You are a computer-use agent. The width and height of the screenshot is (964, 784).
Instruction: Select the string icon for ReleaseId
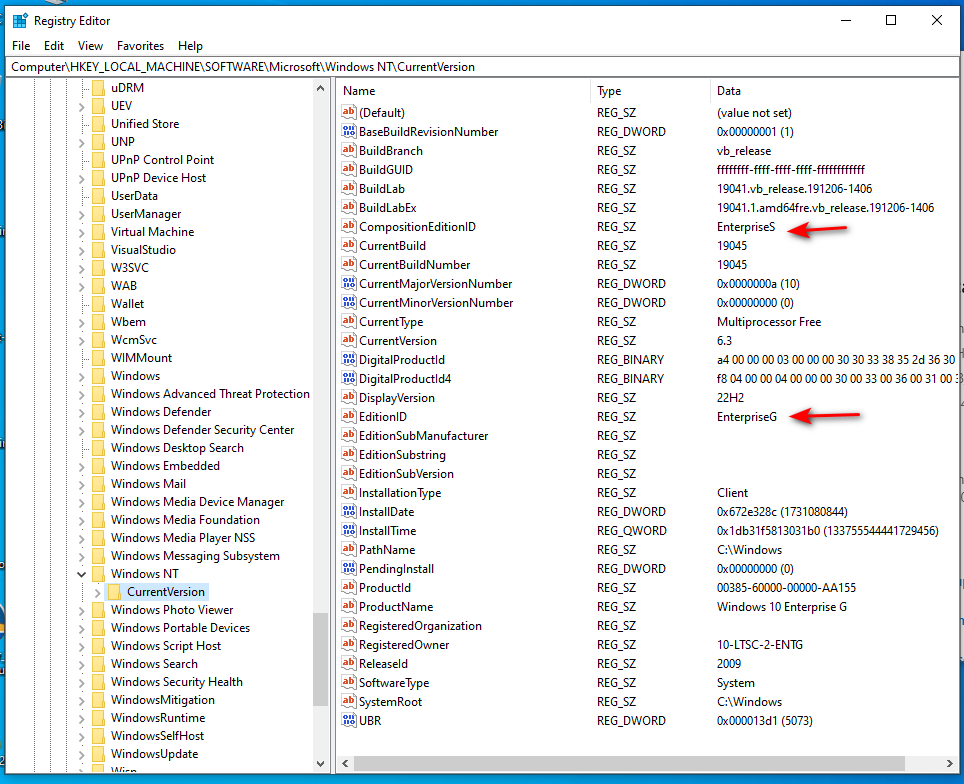349,663
